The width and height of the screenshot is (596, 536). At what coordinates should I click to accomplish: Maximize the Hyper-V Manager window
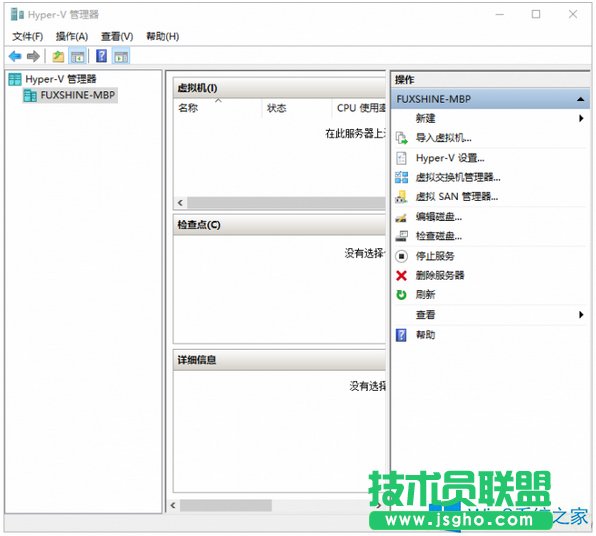(536, 14)
